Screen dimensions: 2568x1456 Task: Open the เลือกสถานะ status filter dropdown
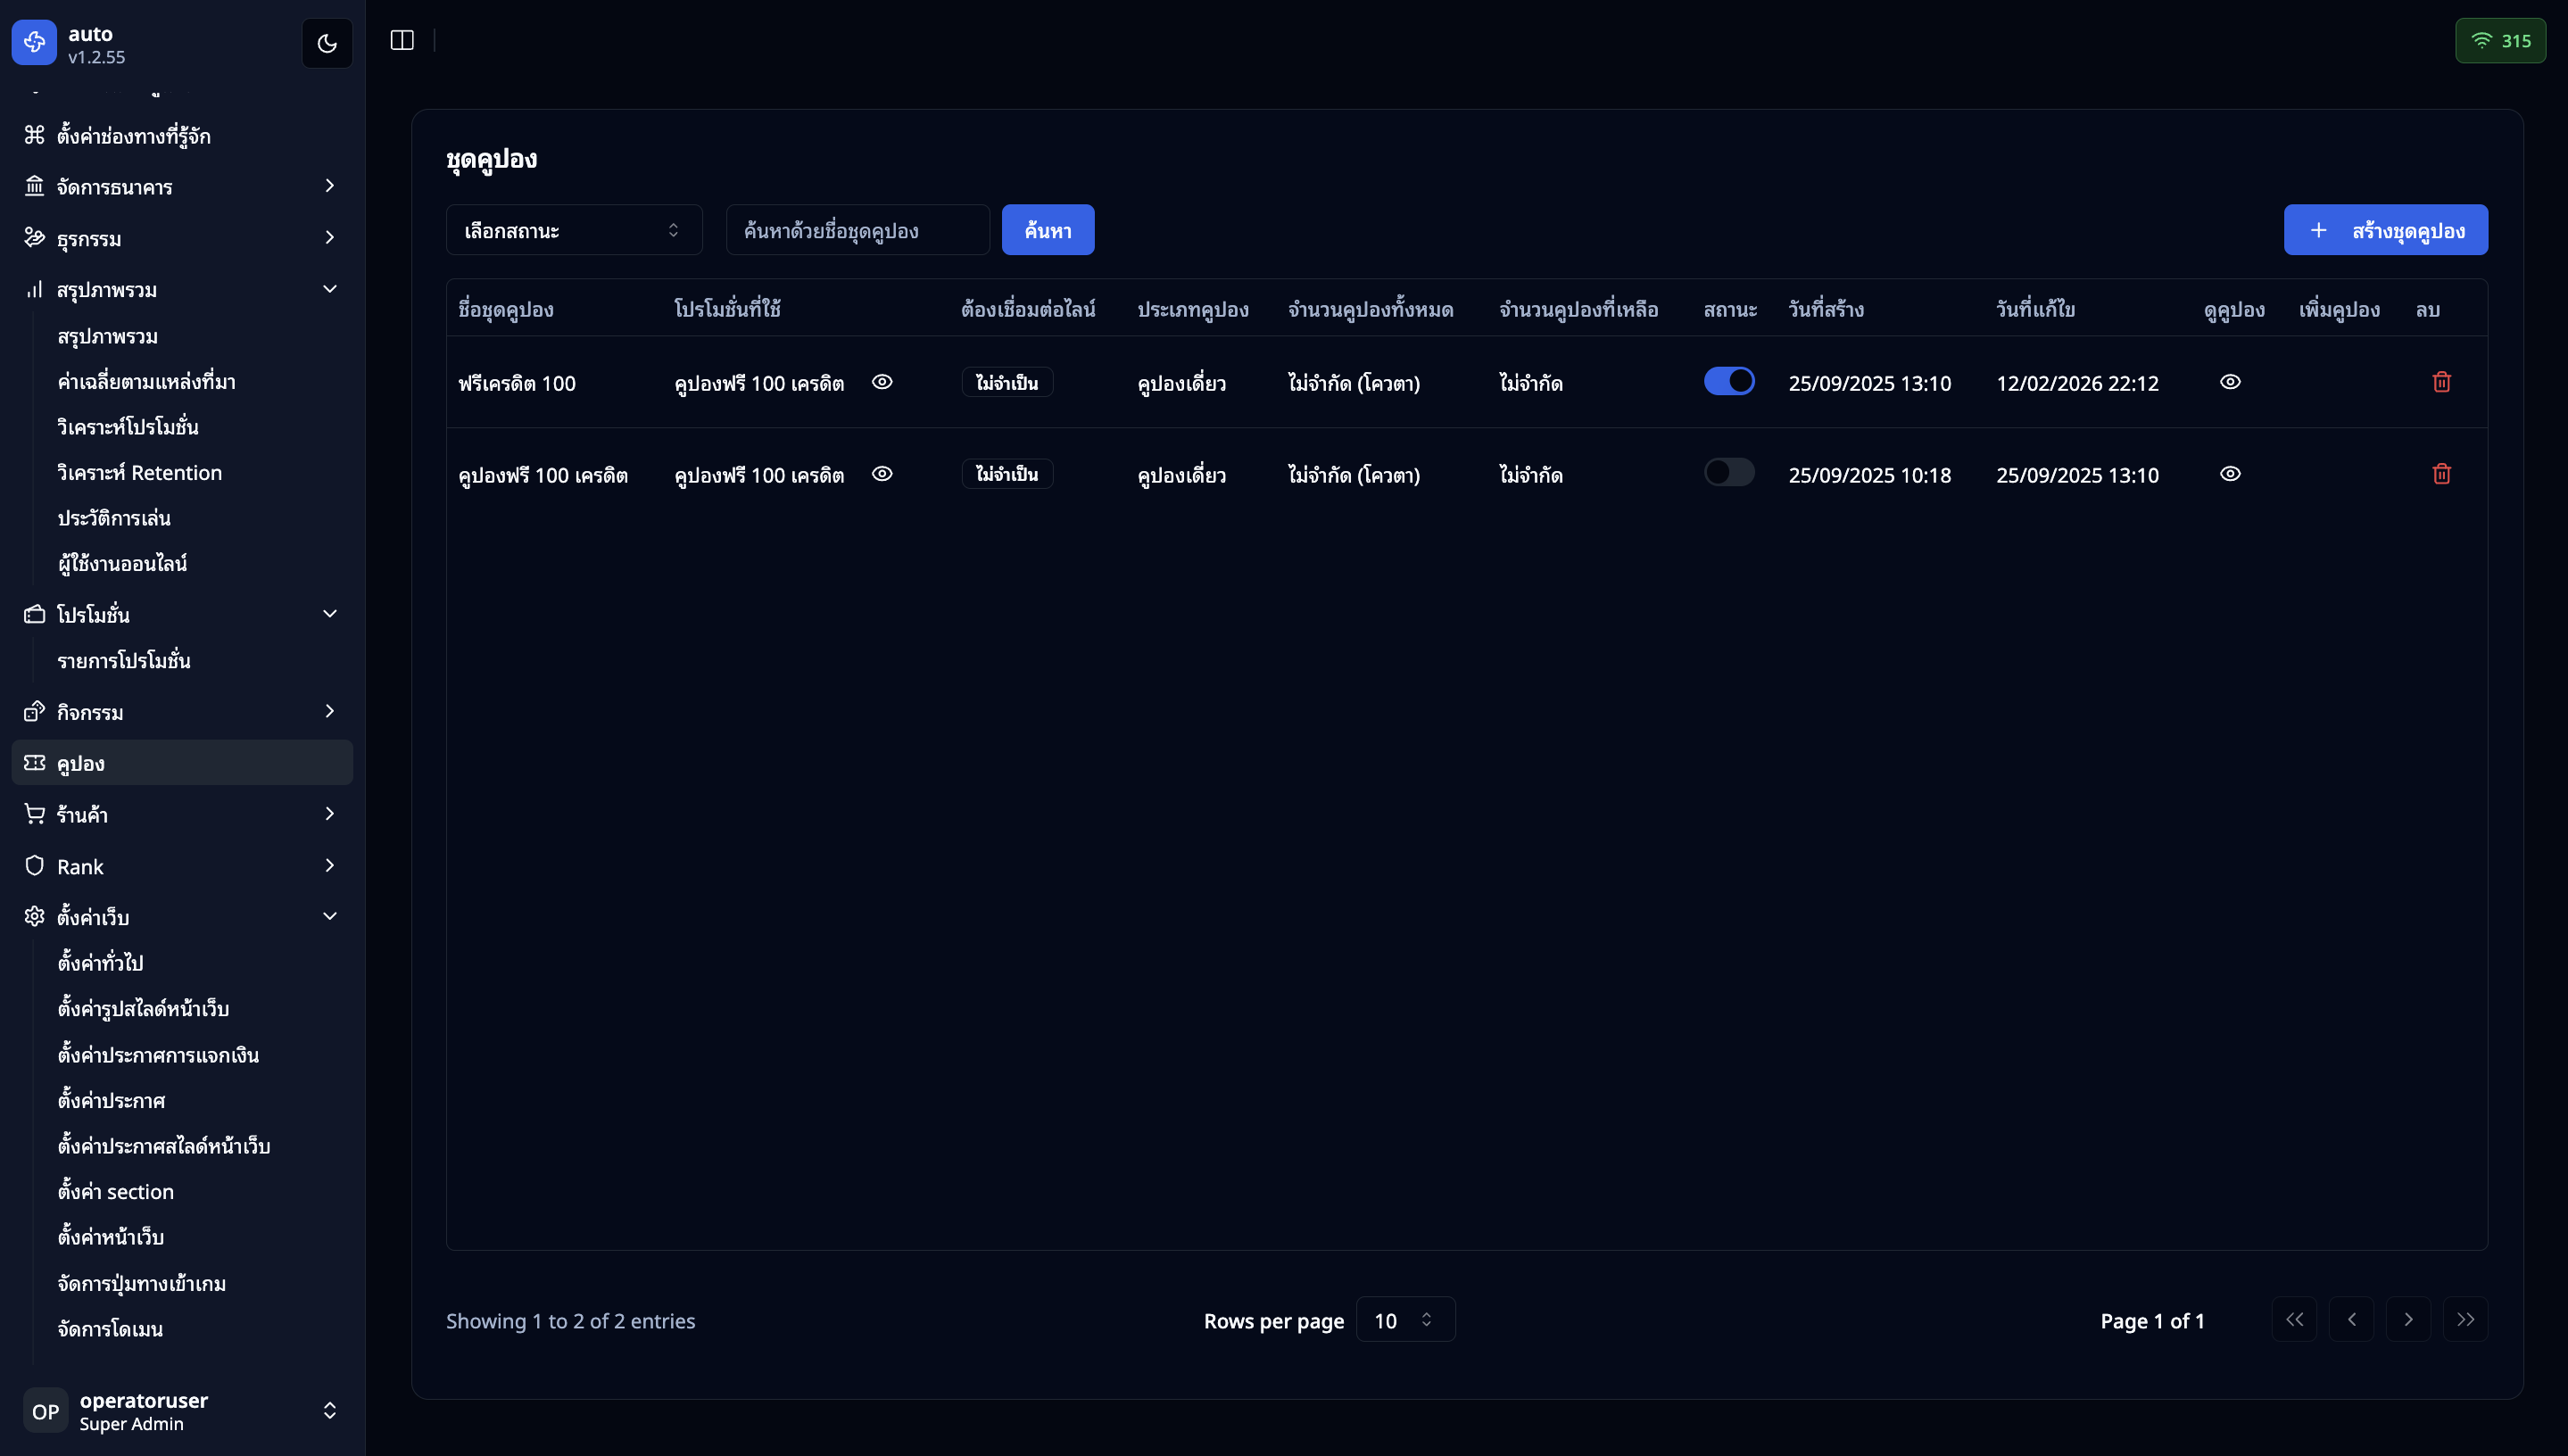pyautogui.click(x=573, y=230)
